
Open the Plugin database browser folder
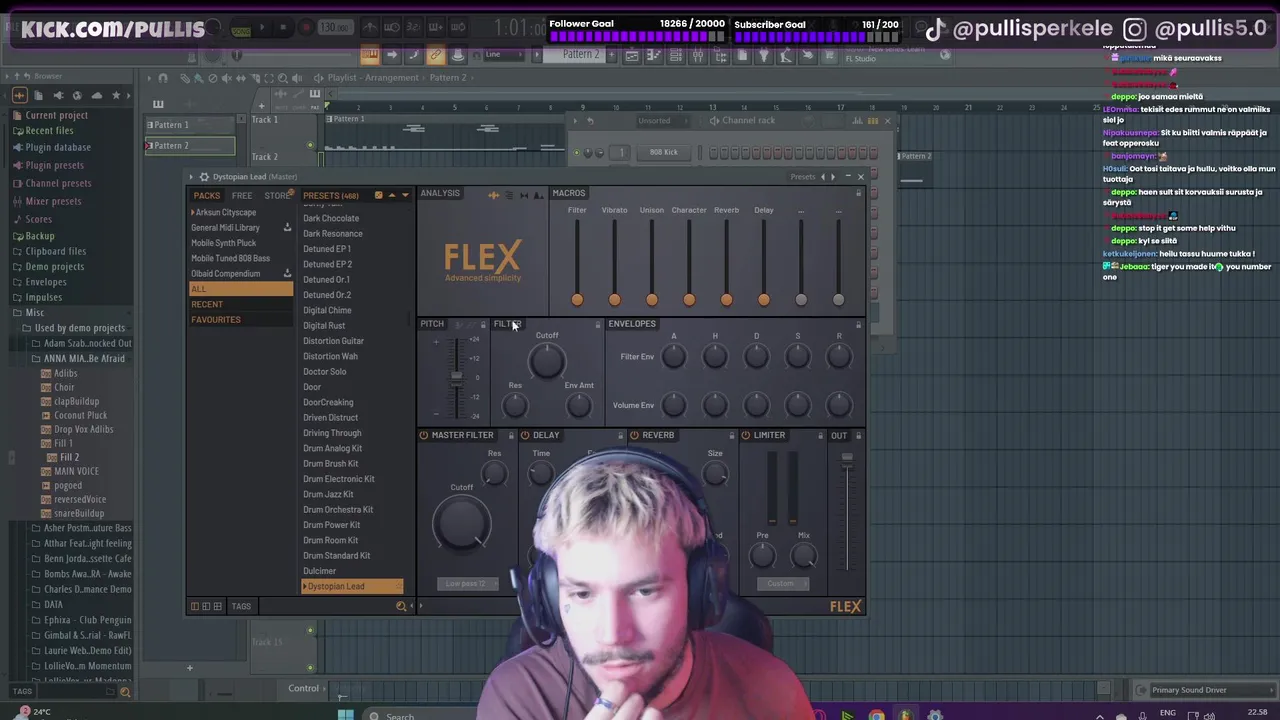[x=58, y=148]
